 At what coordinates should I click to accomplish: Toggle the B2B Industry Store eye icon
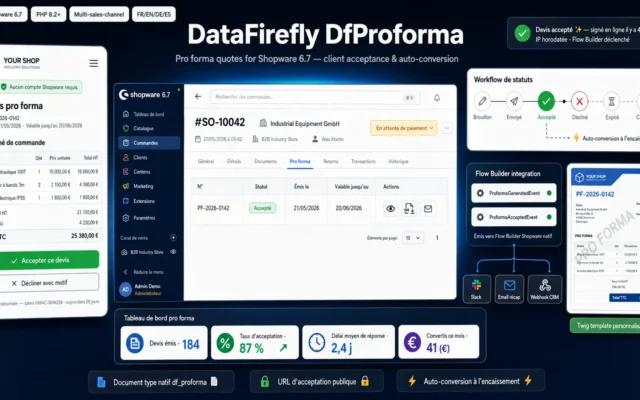[x=173, y=252]
